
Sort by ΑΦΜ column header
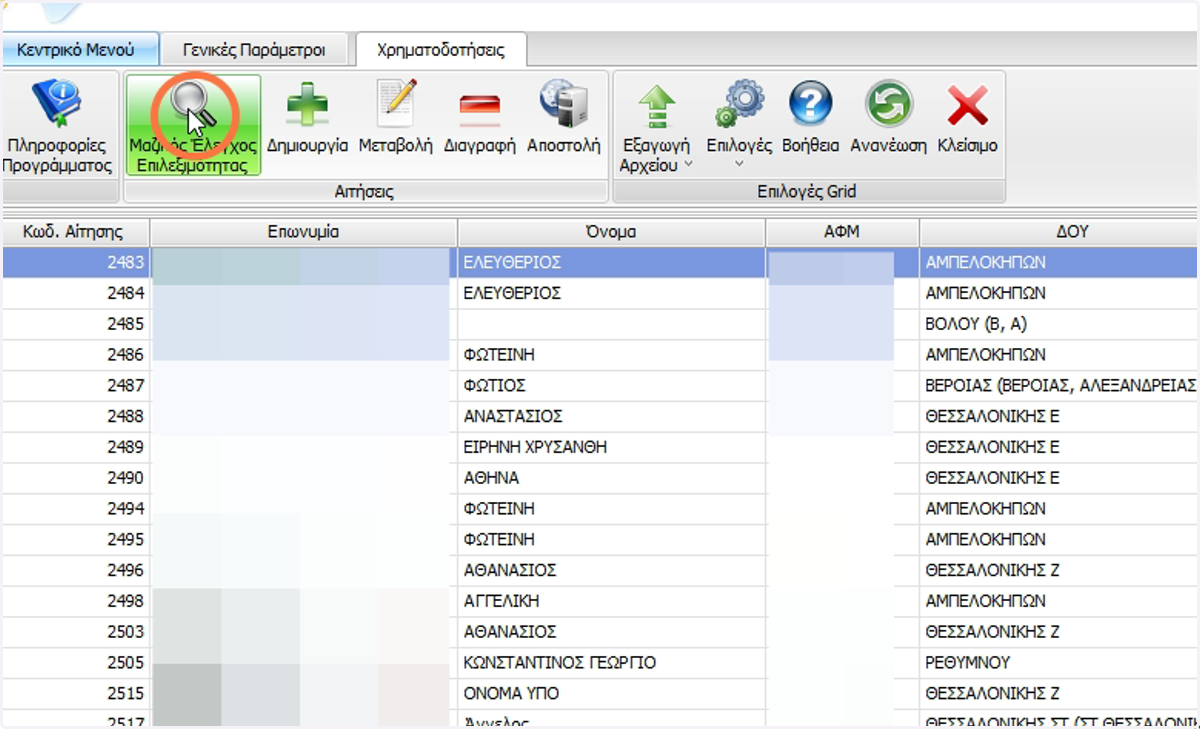click(842, 232)
